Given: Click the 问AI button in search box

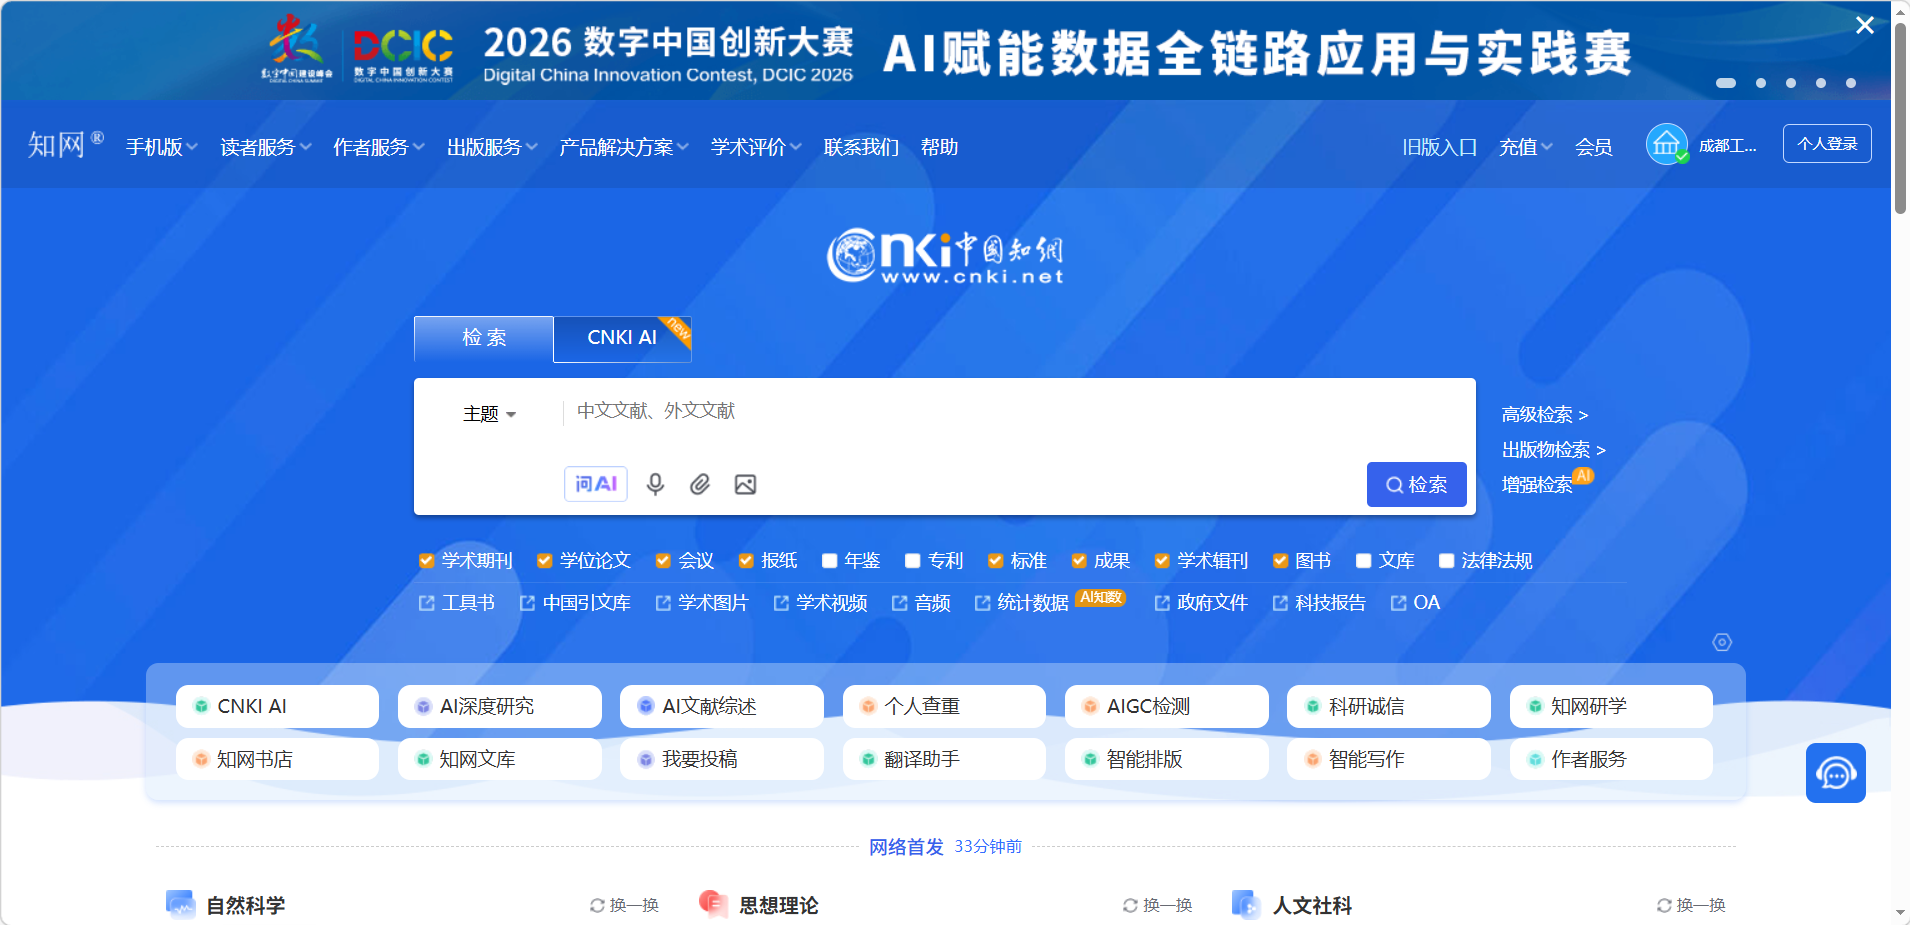Looking at the screenshot, I should 596,484.
